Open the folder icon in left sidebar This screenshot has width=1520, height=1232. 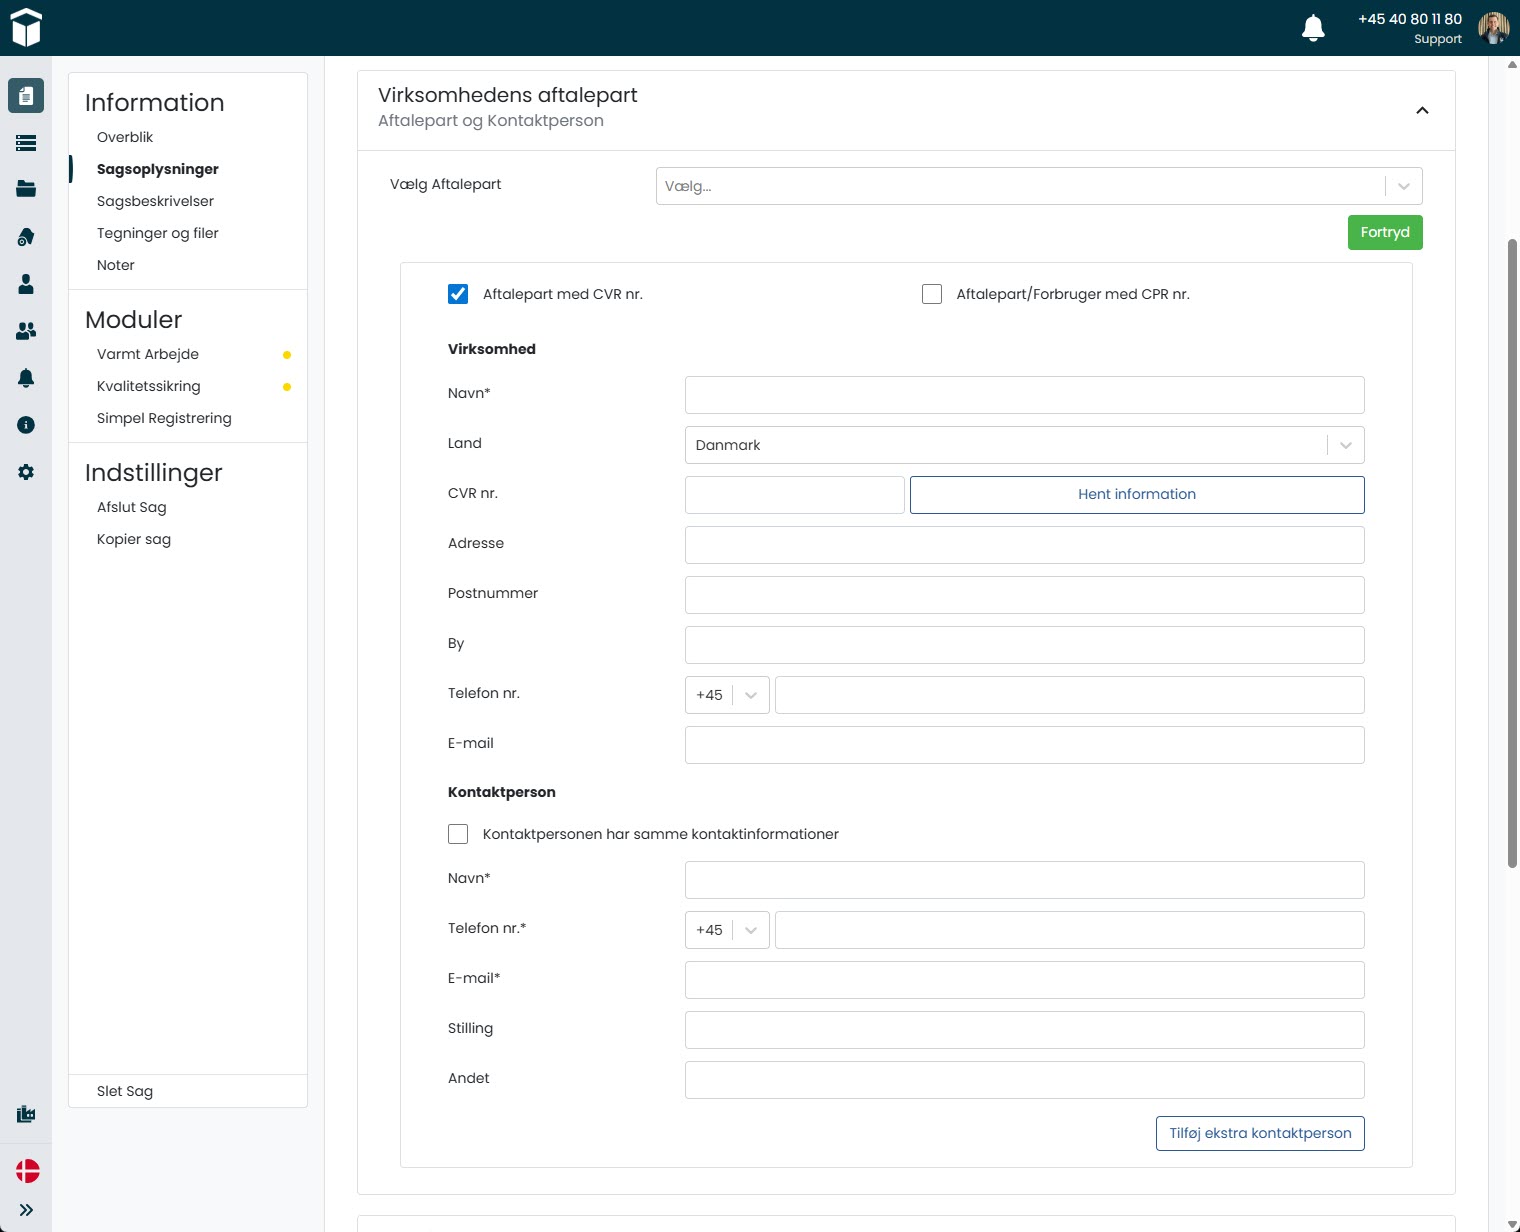click(26, 189)
